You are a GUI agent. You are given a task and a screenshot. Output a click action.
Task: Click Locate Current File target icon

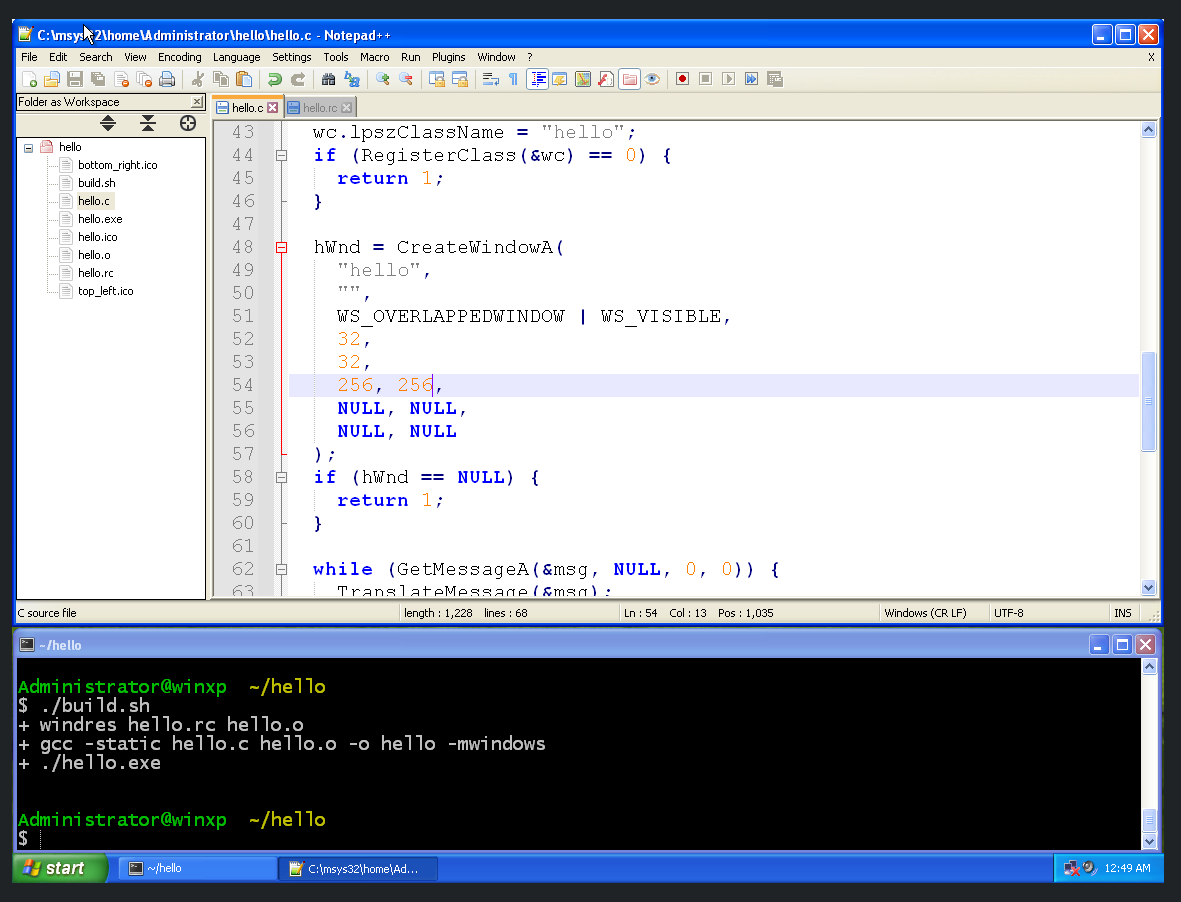tap(188, 123)
